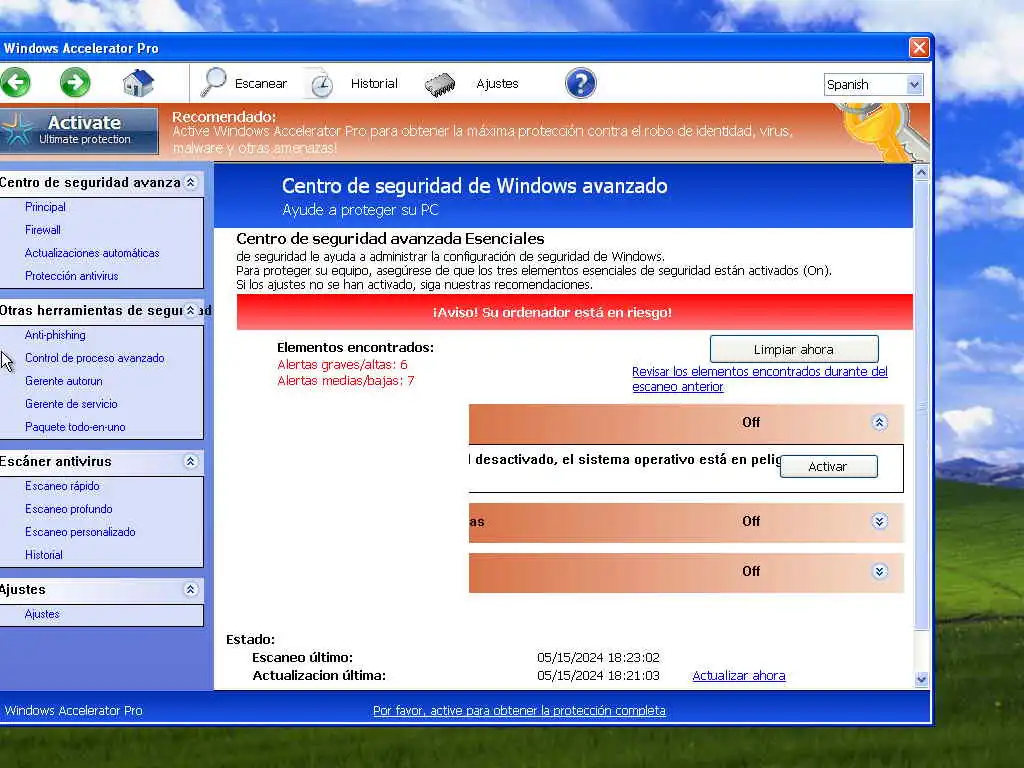Screen dimensions: 1024x768
Task: Close the Windows Accelerator Pro window
Action: [919, 48]
